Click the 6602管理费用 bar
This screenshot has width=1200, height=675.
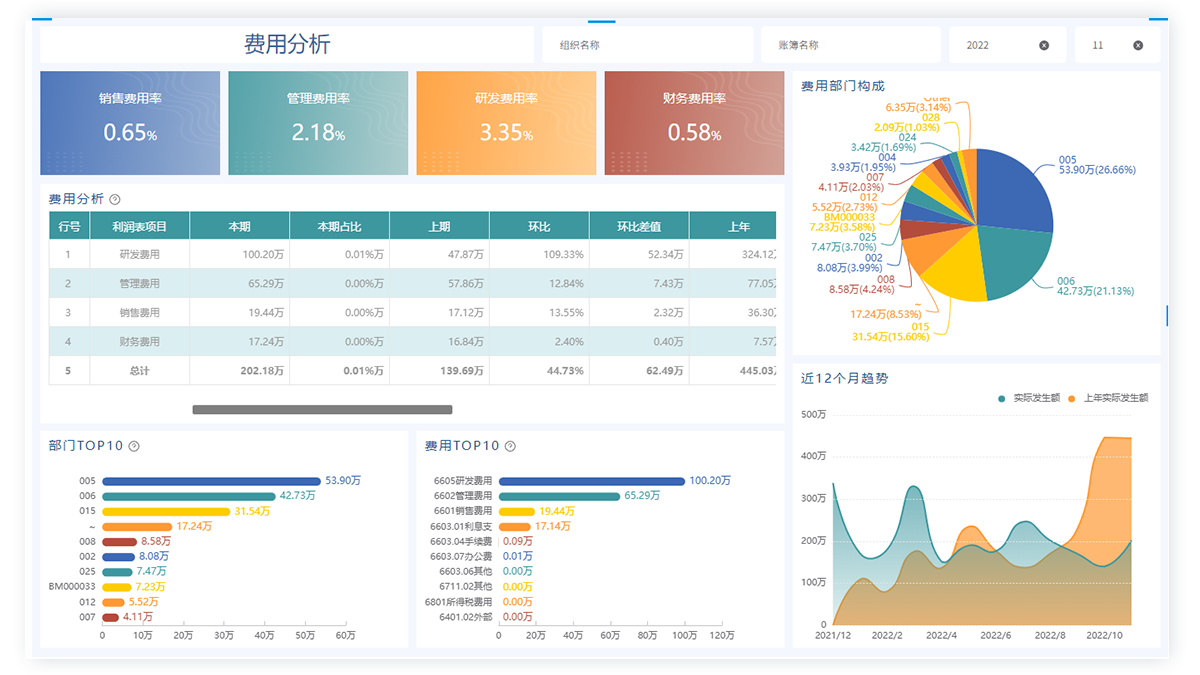[x=559, y=496]
